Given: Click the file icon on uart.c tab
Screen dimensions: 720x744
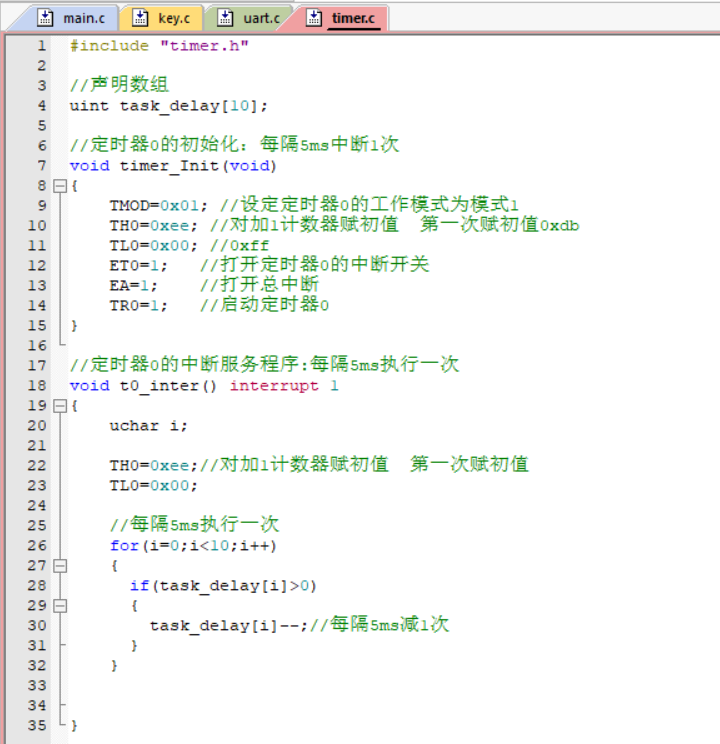Looking at the screenshot, I should tap(225, 18).
